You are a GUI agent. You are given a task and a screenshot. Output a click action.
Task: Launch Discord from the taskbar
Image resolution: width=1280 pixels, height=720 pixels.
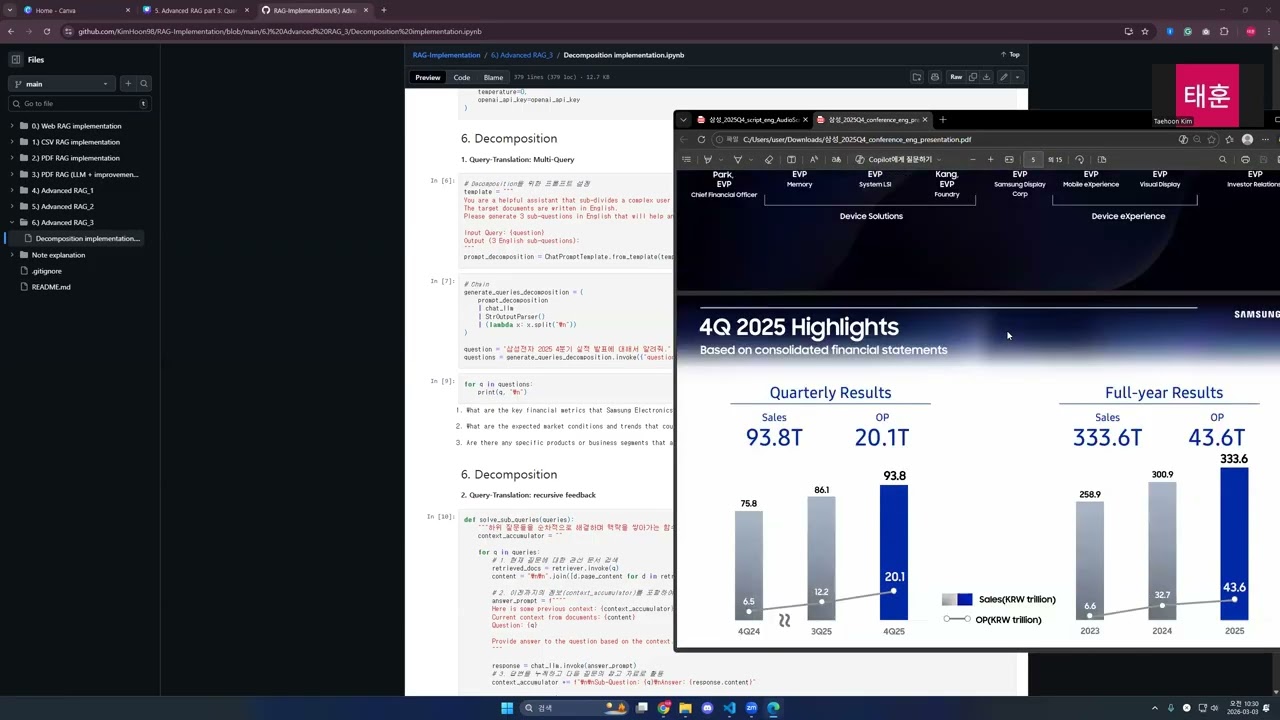(707, 708)
